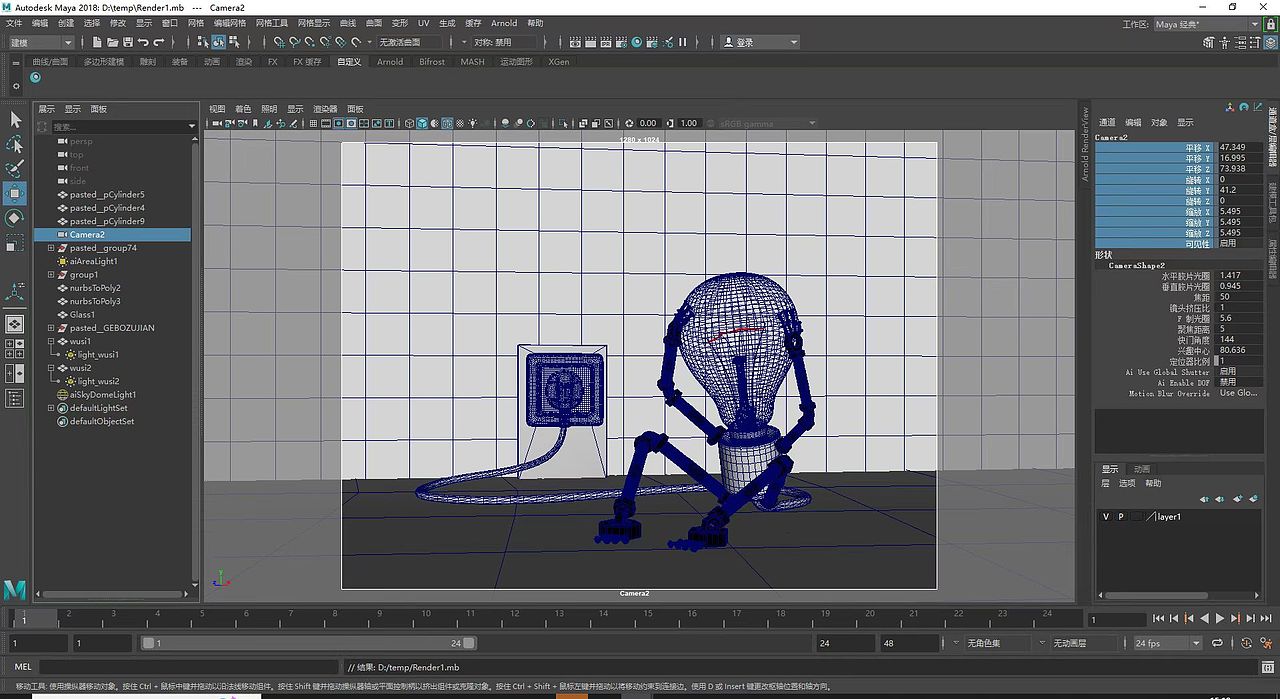The width and height of the screenshot is (1280, 699).
Task: Open the 文件 menu
Action: (12, 22)
